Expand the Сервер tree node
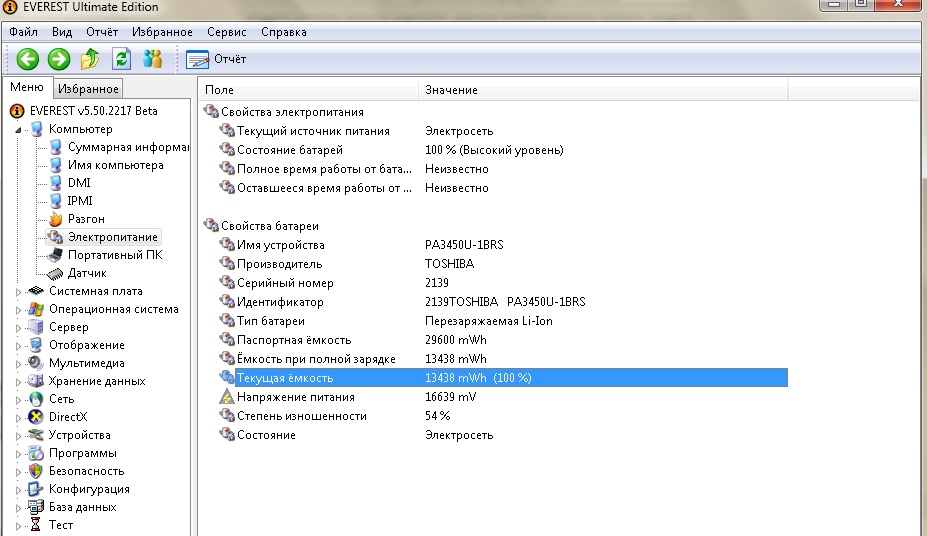This screenshot has height=536, width=927. (18, 328)
